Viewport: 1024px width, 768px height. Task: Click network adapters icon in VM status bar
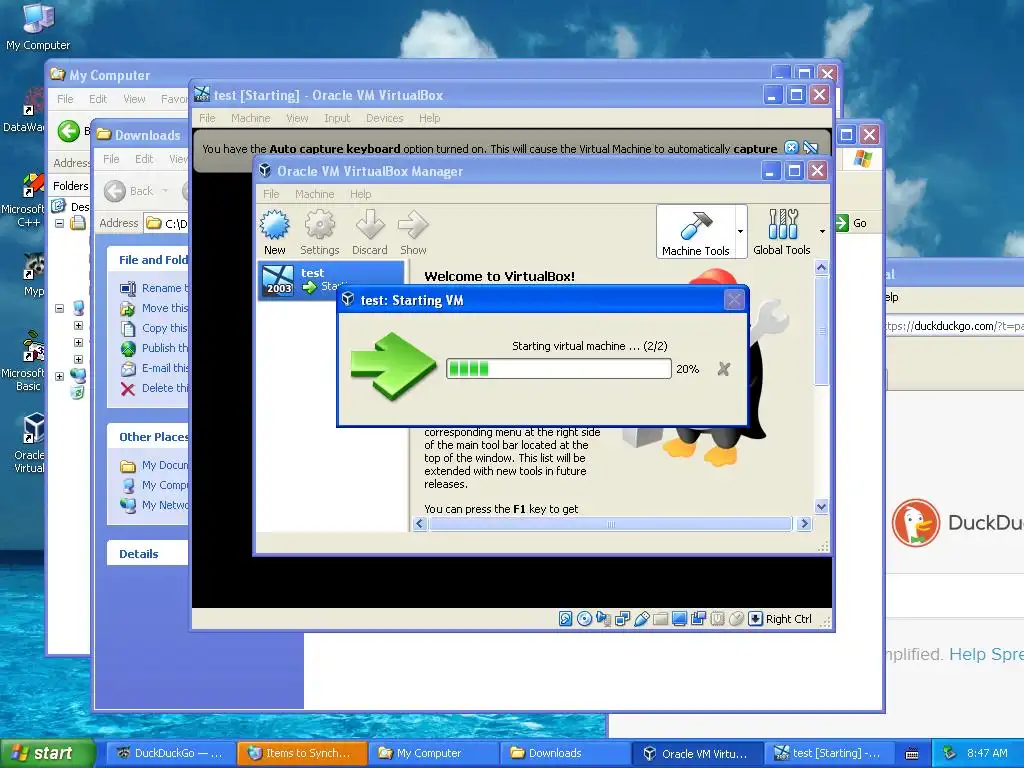coord(622,618)
